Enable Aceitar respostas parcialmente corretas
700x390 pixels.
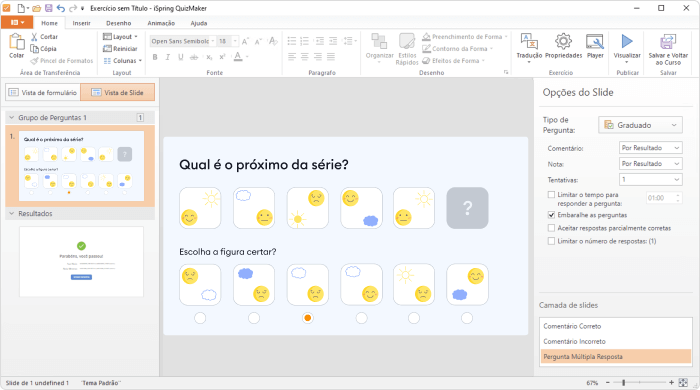(551, 228)
